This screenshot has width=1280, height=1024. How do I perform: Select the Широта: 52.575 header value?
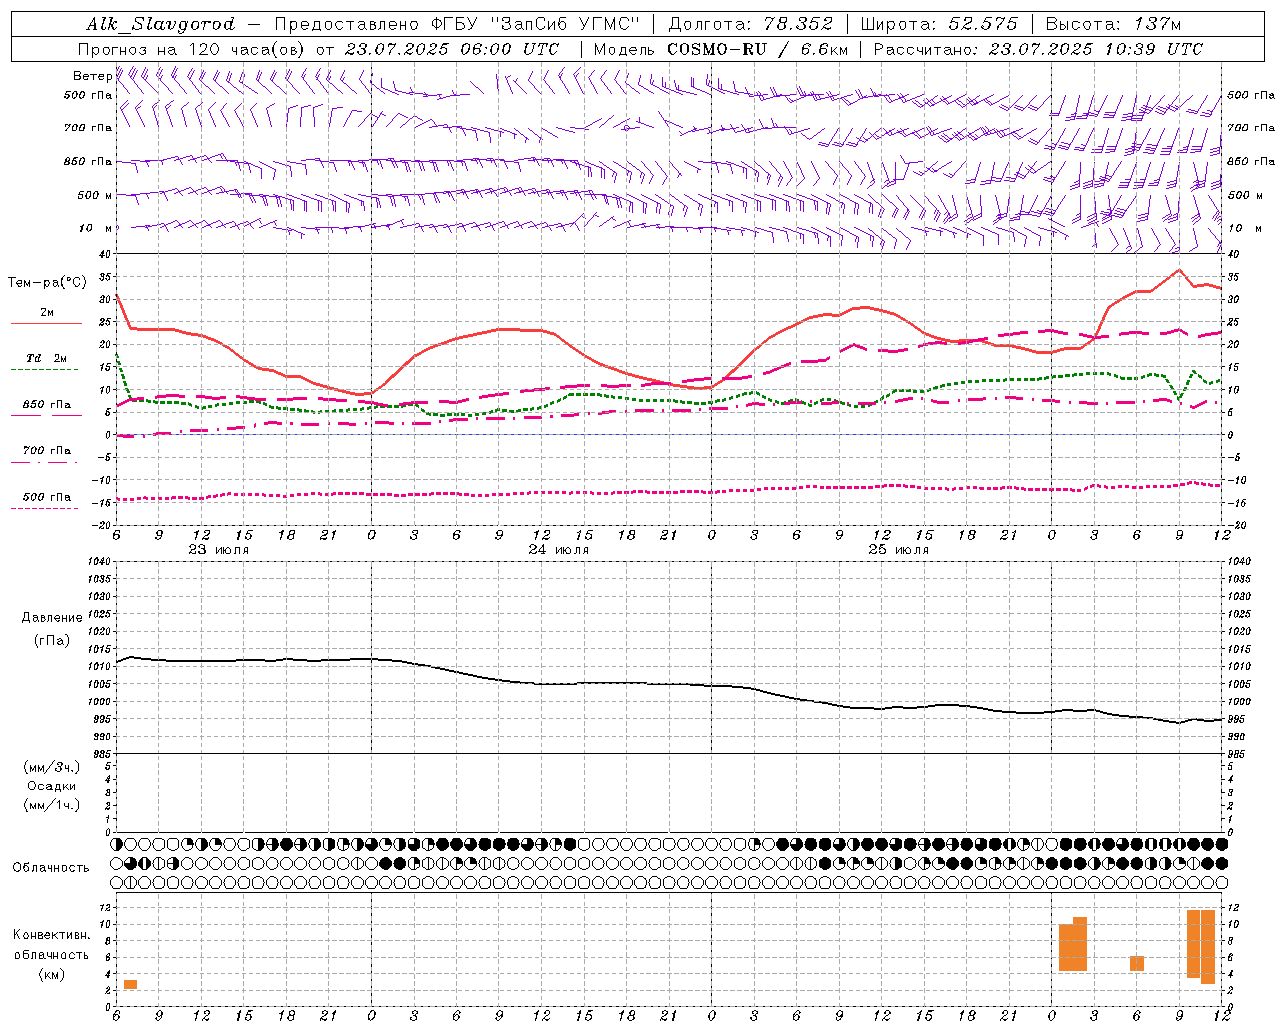pos(939,24)
